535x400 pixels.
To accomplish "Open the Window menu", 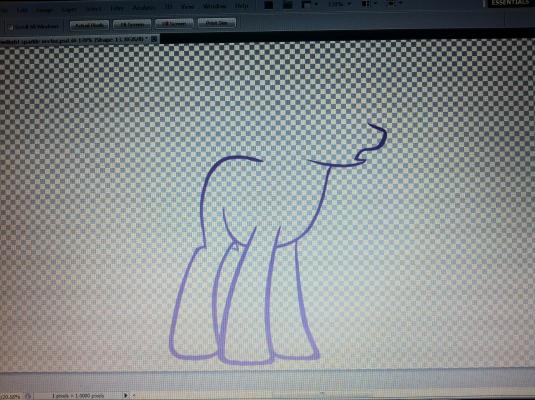I will click(x=214, y=6).
